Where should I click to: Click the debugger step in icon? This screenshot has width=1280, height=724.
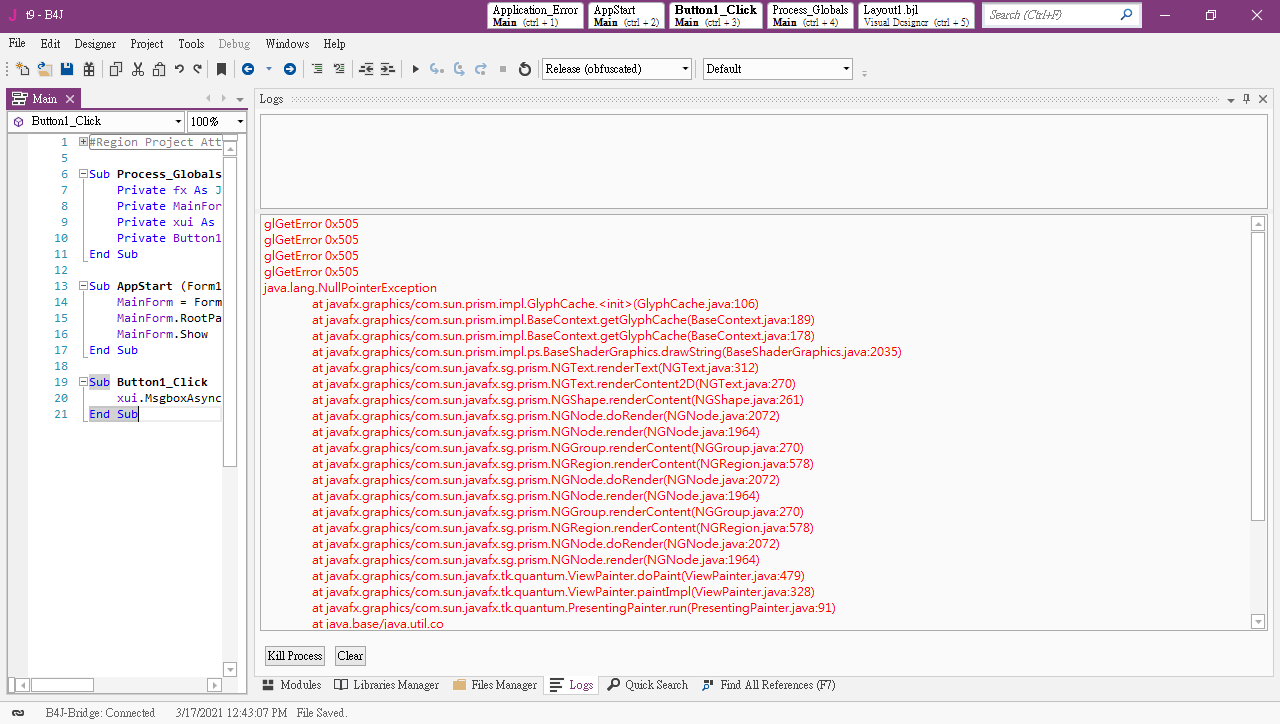click(x=437, y=69)
